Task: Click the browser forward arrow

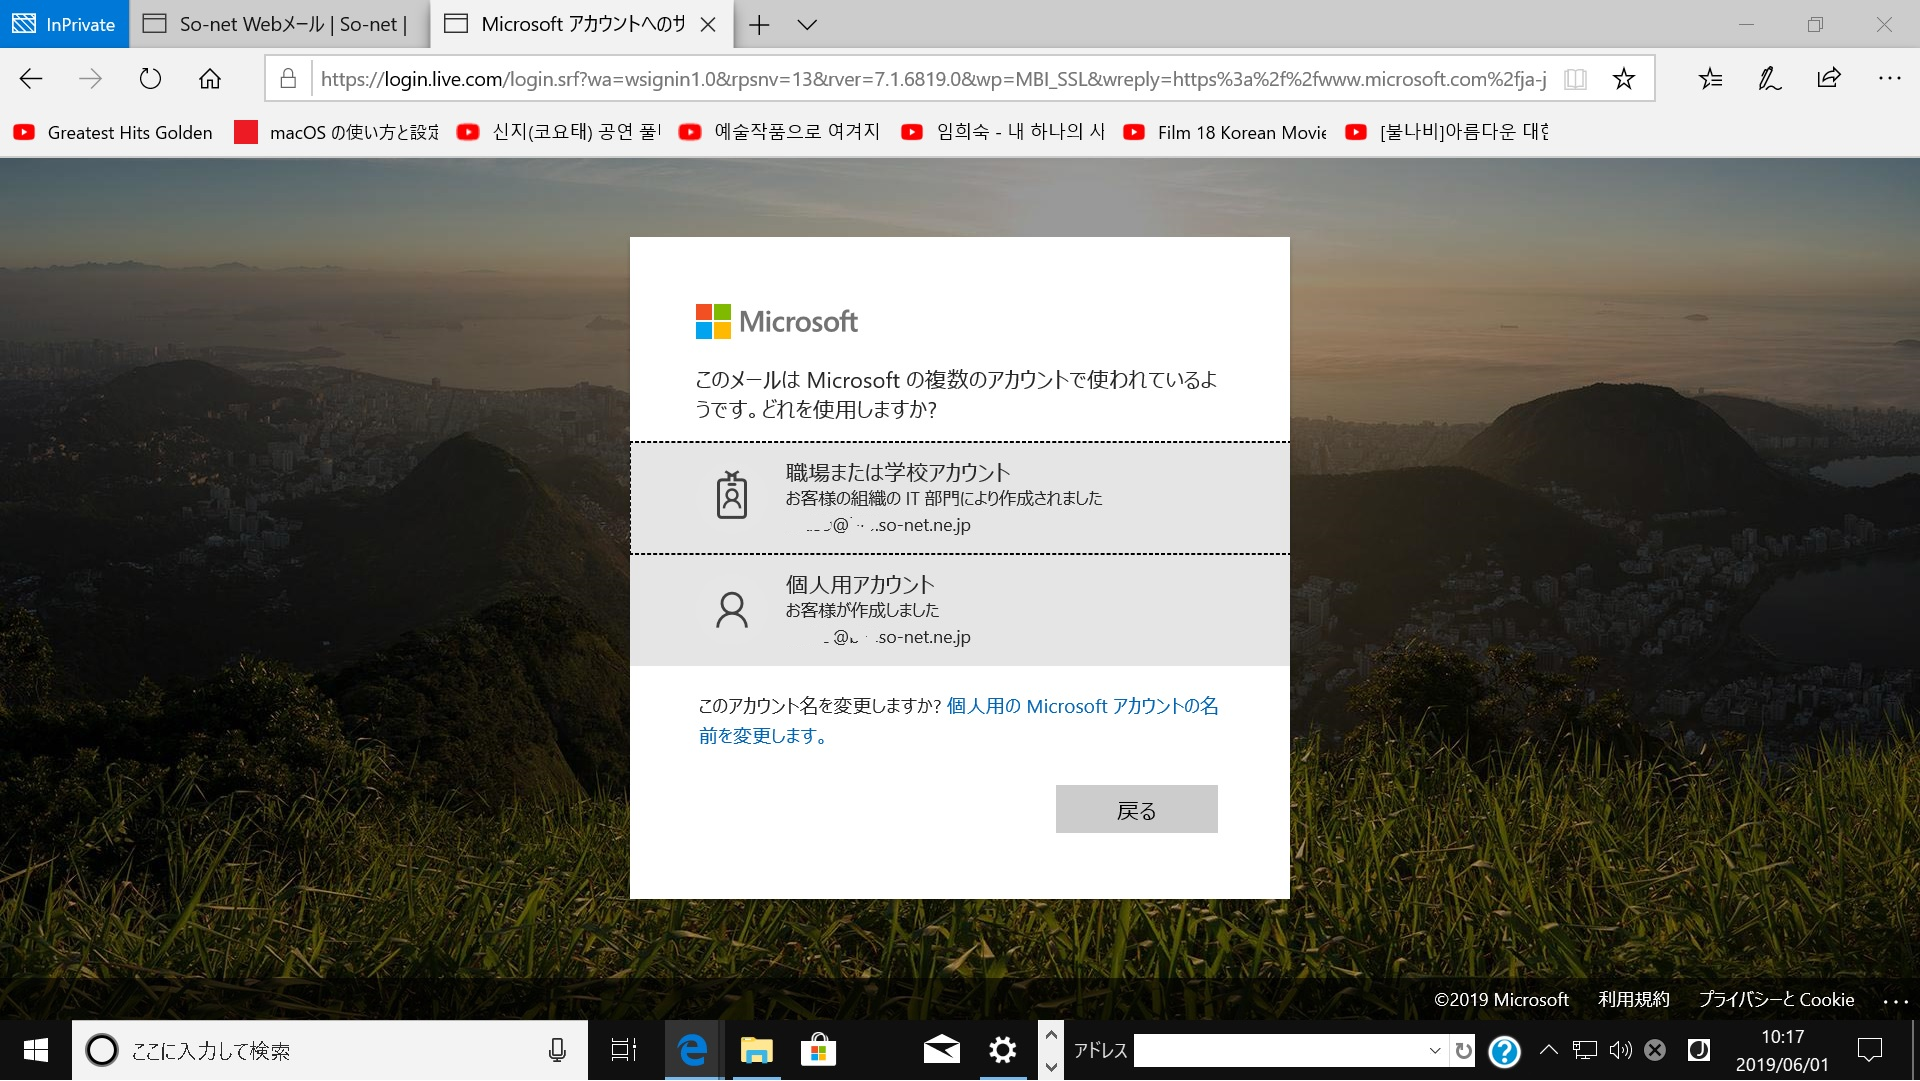Action: tap(90, 79)
